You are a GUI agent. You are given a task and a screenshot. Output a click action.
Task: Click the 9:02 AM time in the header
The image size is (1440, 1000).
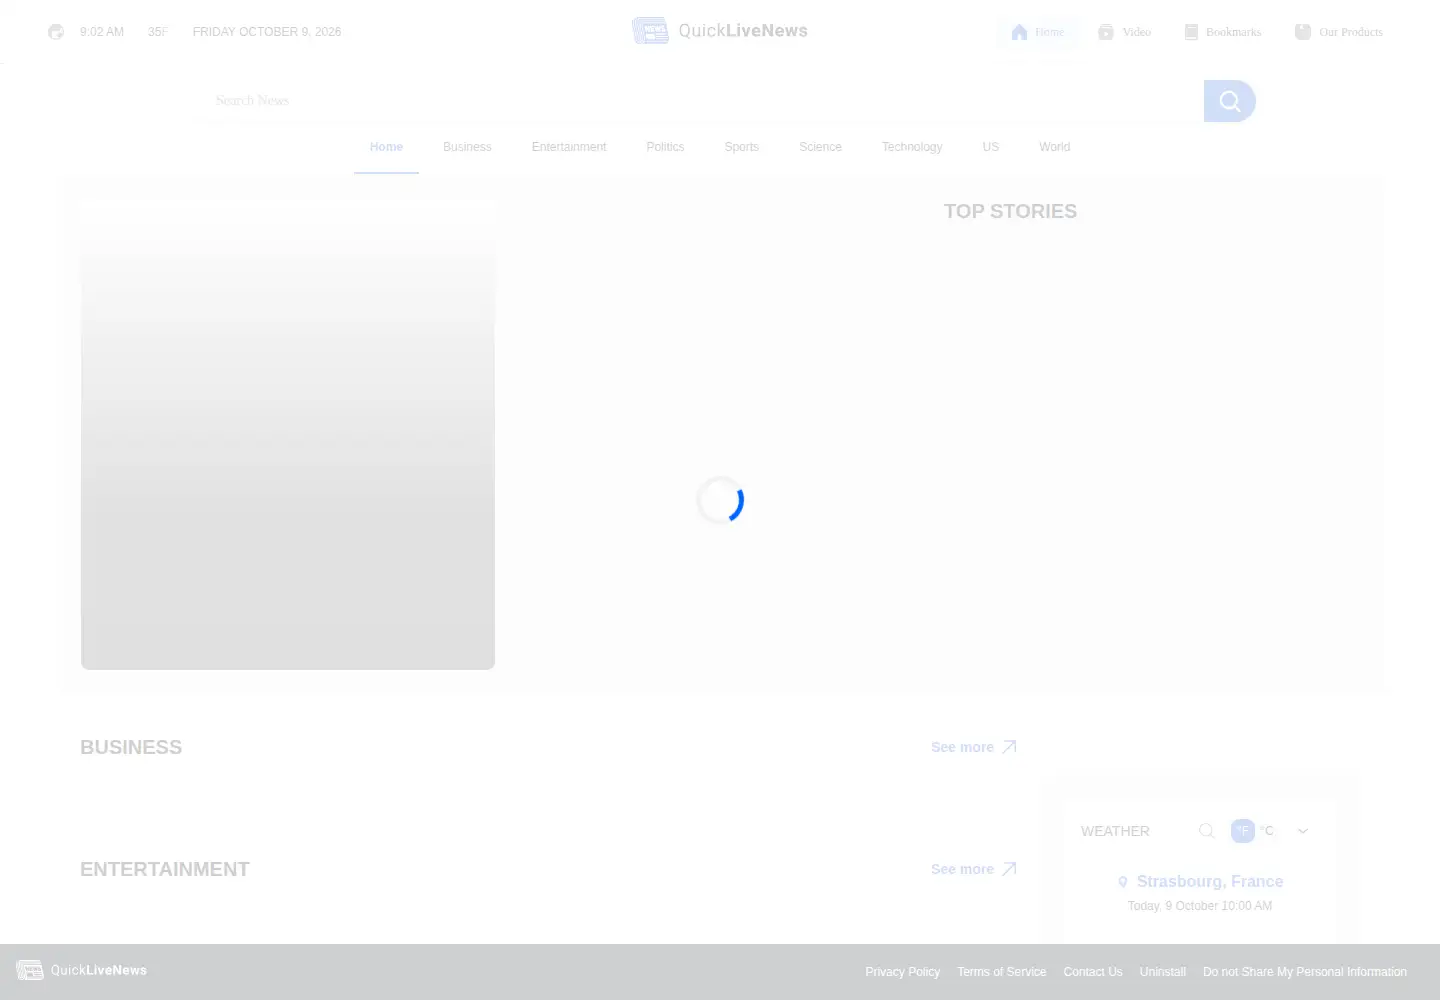(102, 32)
